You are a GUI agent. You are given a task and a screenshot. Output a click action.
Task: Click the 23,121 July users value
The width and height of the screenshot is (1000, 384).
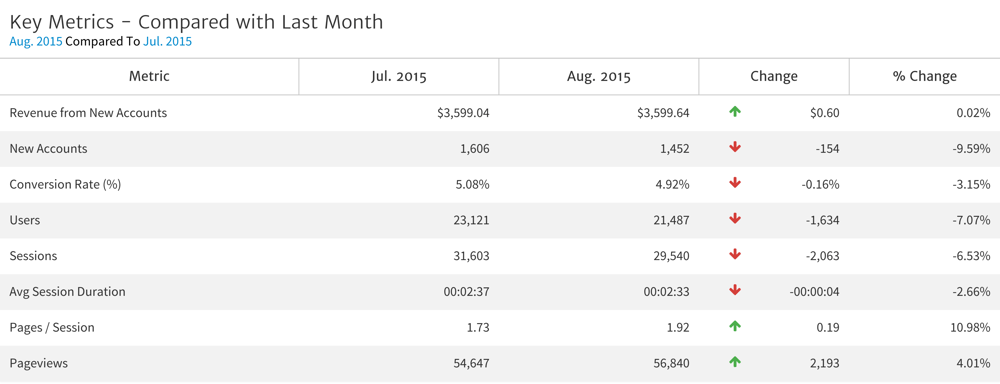click(471, 220)
